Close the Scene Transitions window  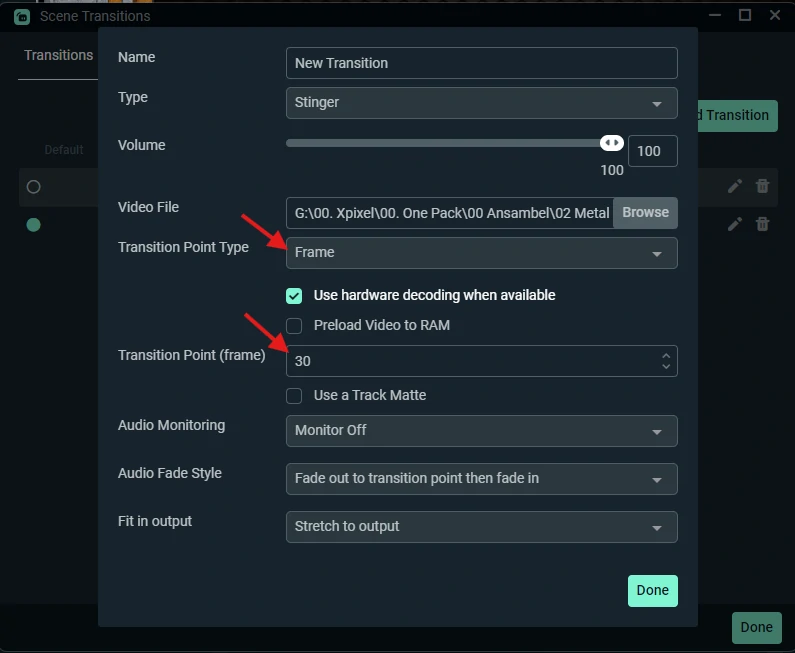click(775, 15)
